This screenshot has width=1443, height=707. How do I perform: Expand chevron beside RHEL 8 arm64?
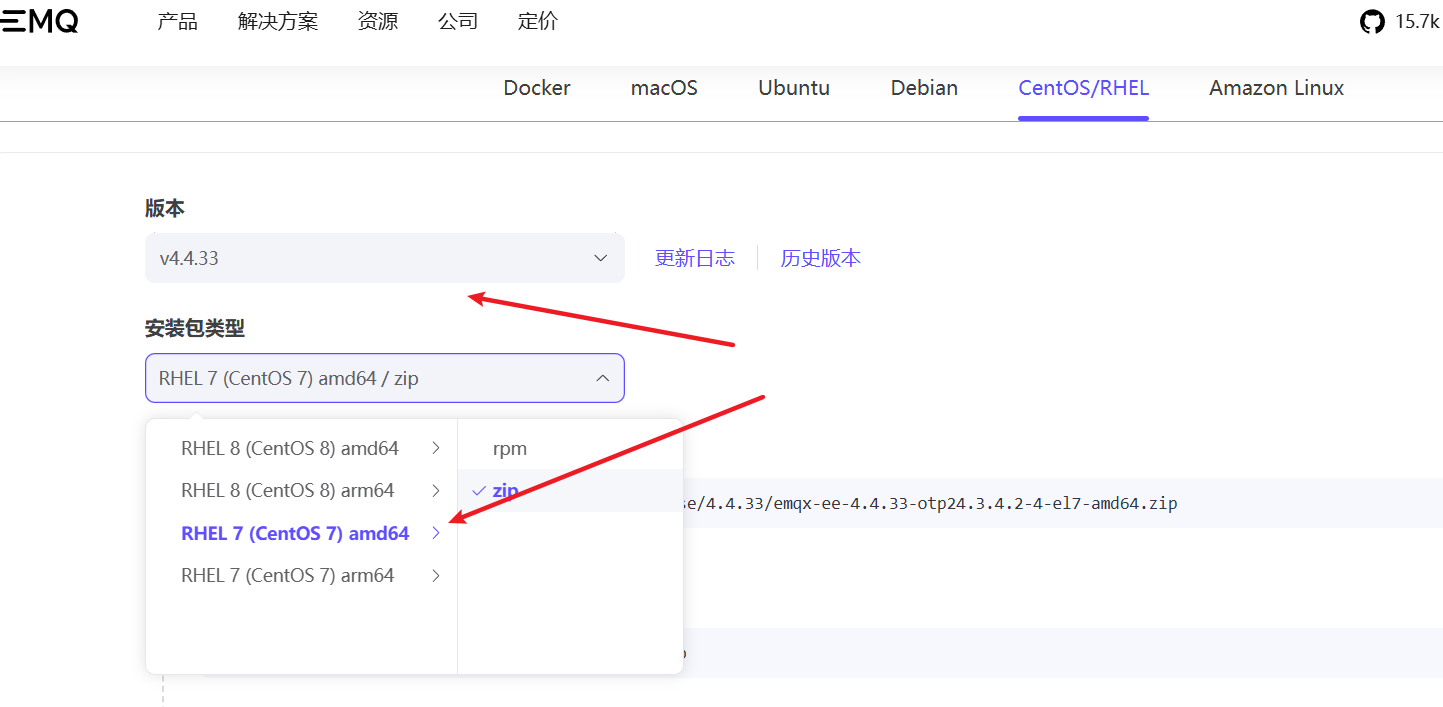click(436, 490)
